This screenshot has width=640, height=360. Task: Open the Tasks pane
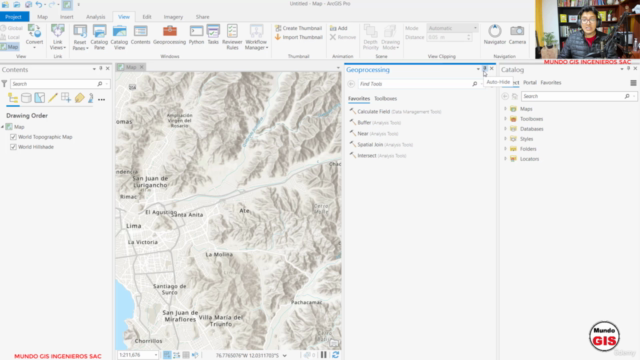tap(213, 35)
